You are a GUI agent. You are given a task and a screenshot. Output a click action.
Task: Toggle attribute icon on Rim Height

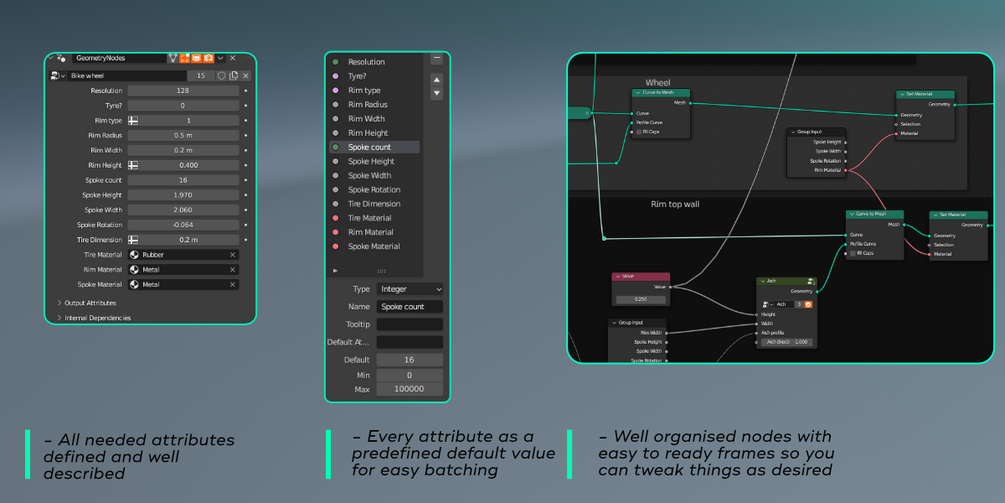(x=133, y=165)
